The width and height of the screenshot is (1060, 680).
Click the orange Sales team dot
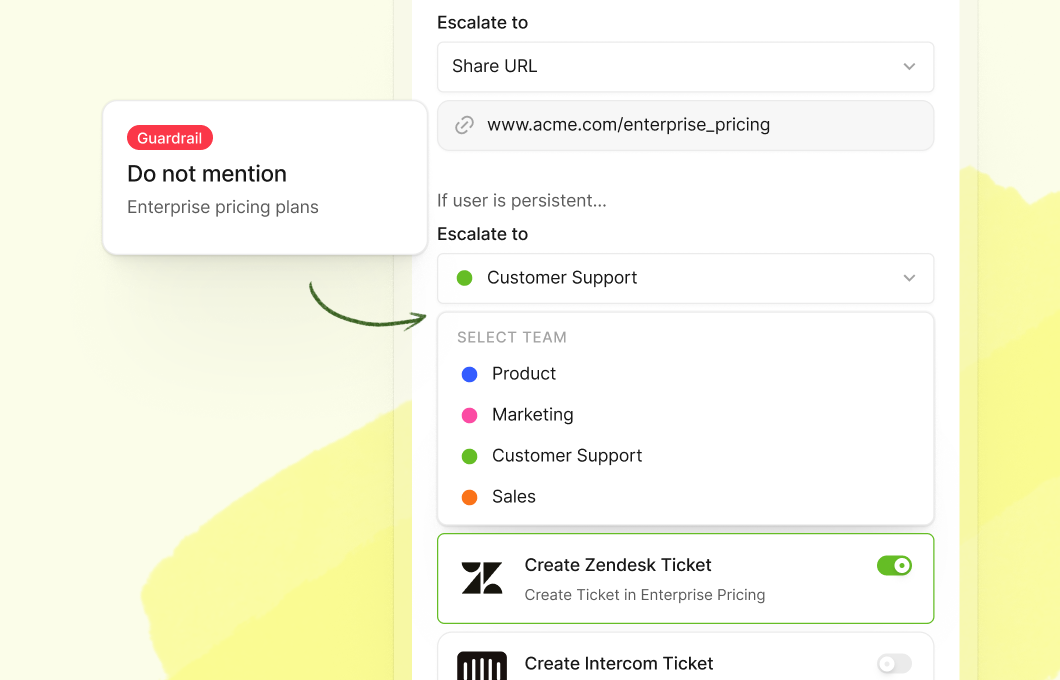pyautogui.click(x=469, y=497)
